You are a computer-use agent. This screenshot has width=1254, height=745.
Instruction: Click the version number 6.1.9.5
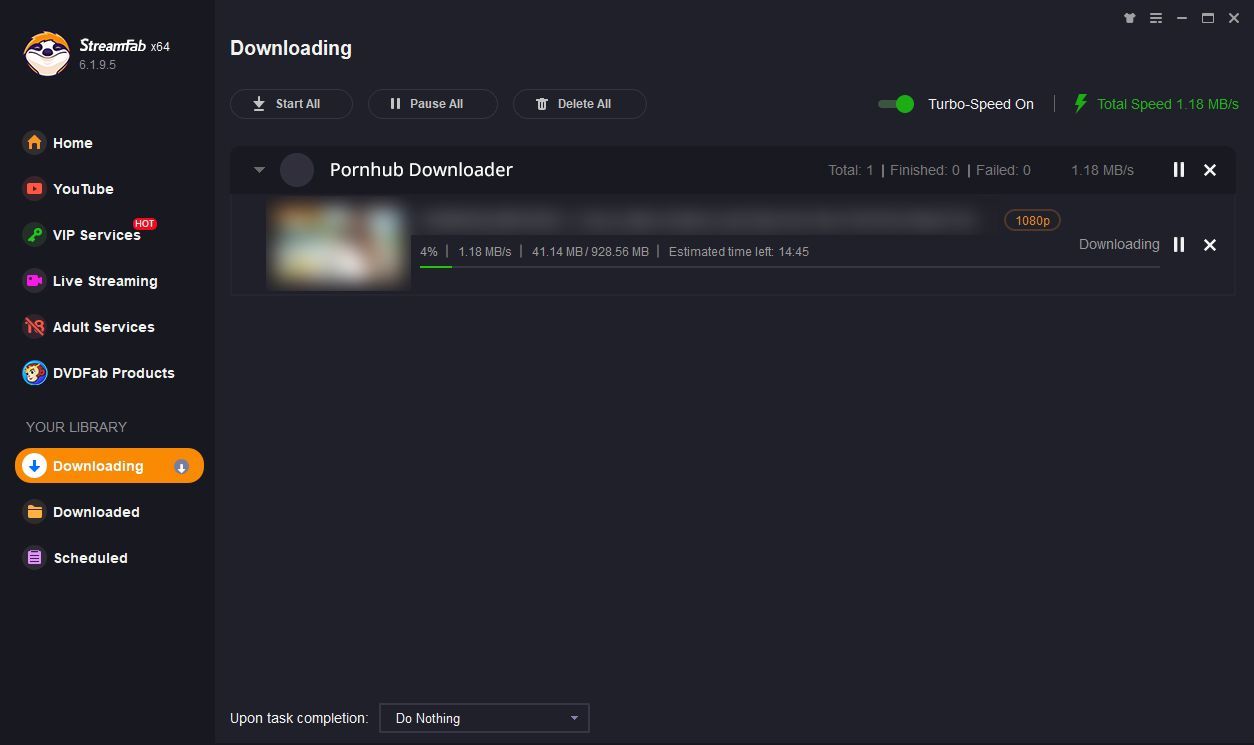pos(98,65)
